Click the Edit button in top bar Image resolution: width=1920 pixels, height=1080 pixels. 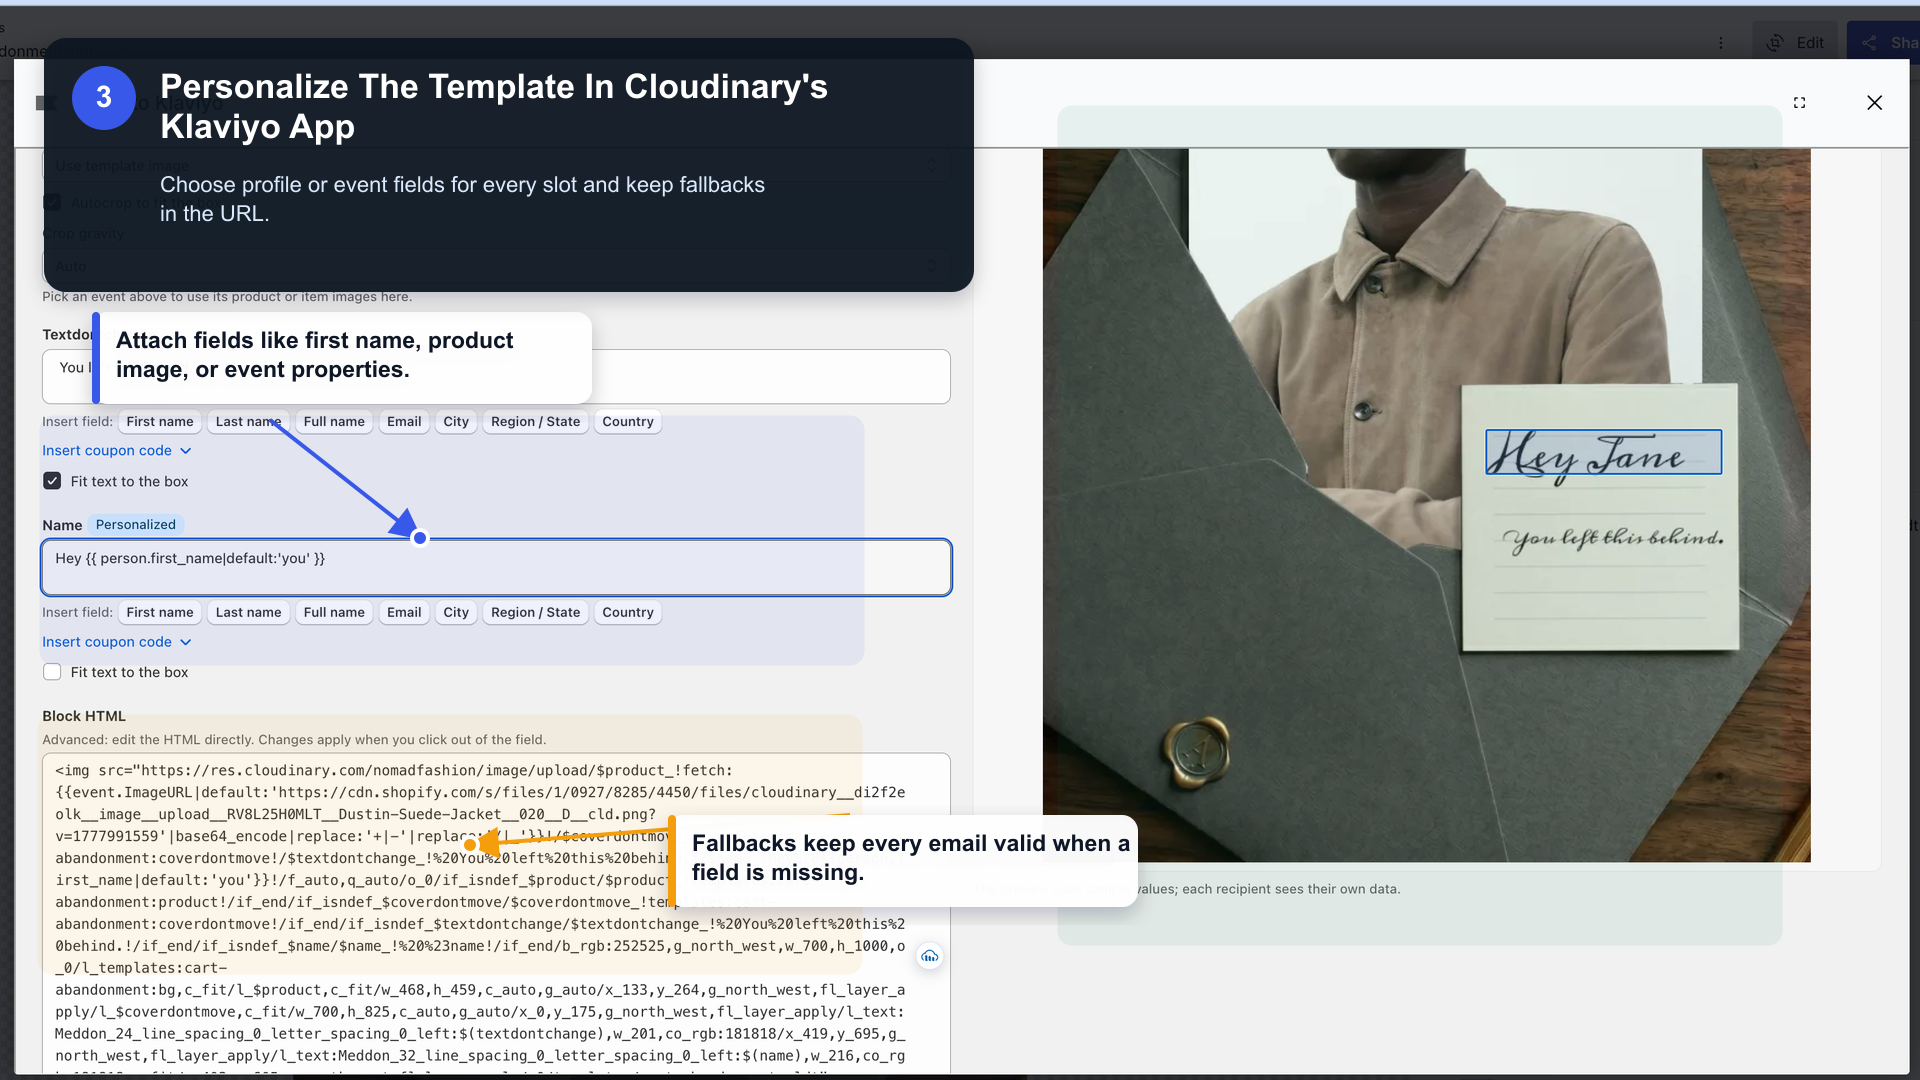click(x=1796, y=43)
